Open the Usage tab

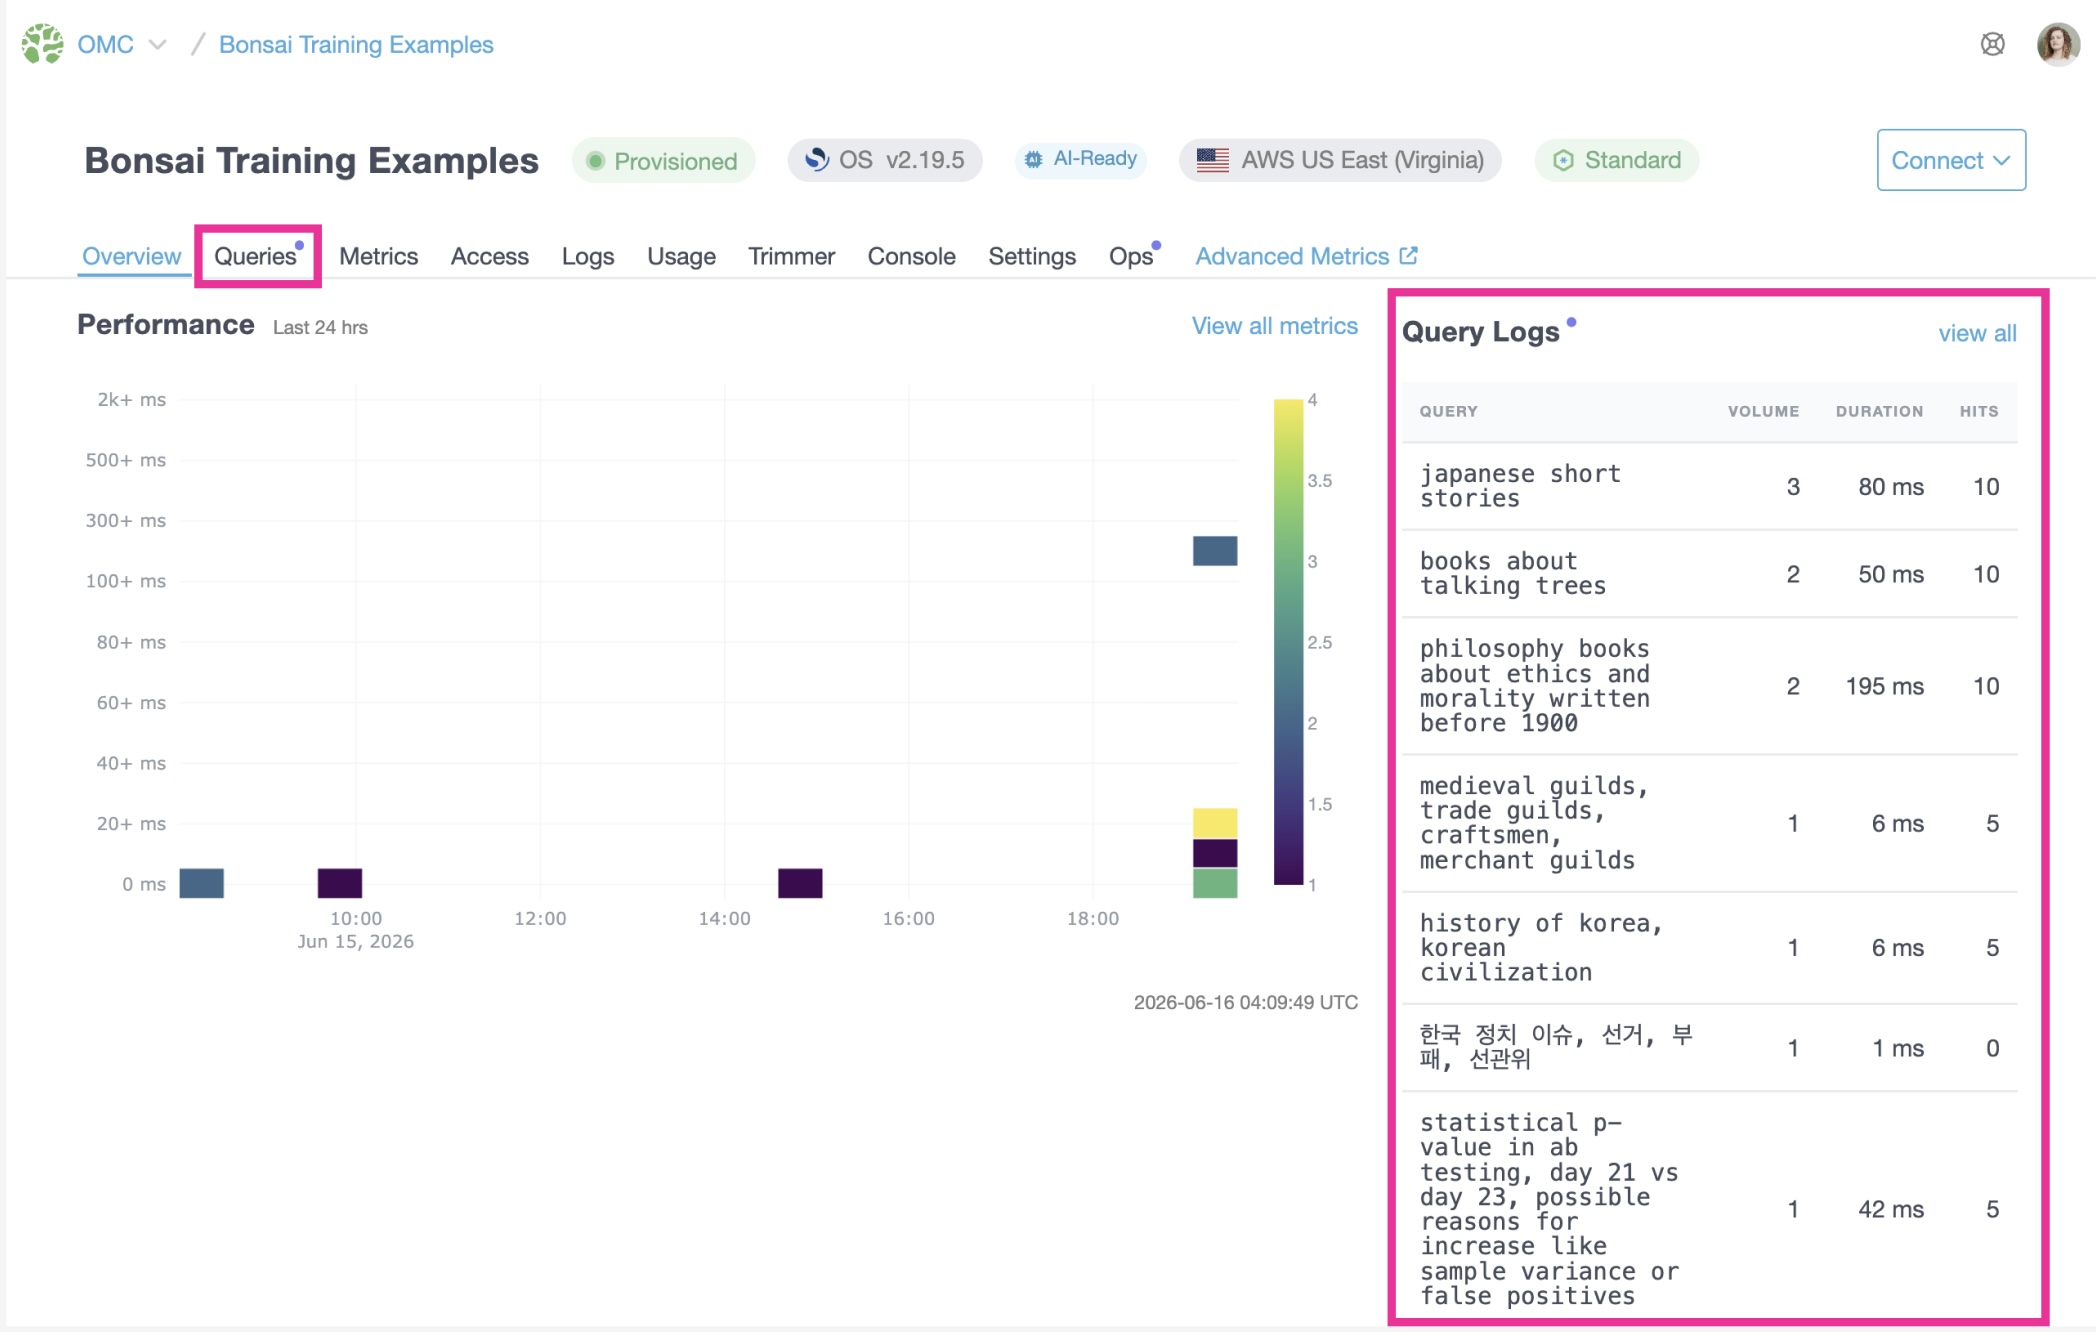pyautogui.click(x=681, y=256)
